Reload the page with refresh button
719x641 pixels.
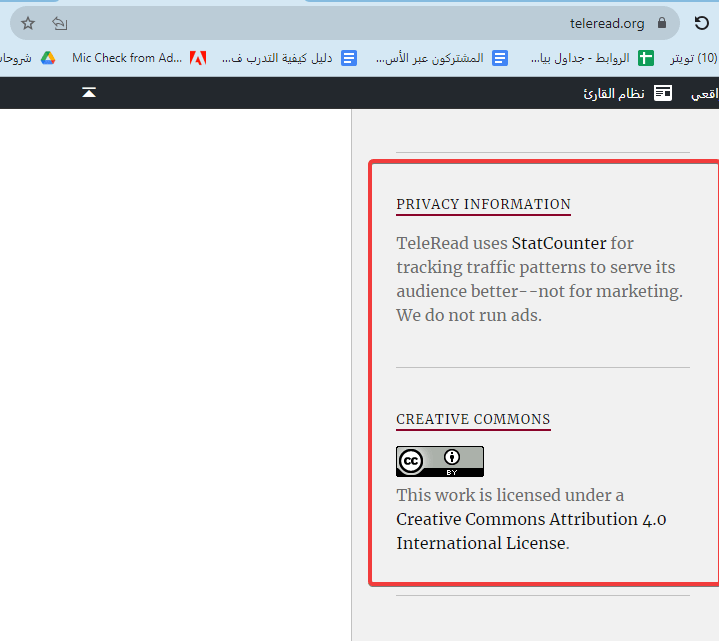(x=702, y=23)
